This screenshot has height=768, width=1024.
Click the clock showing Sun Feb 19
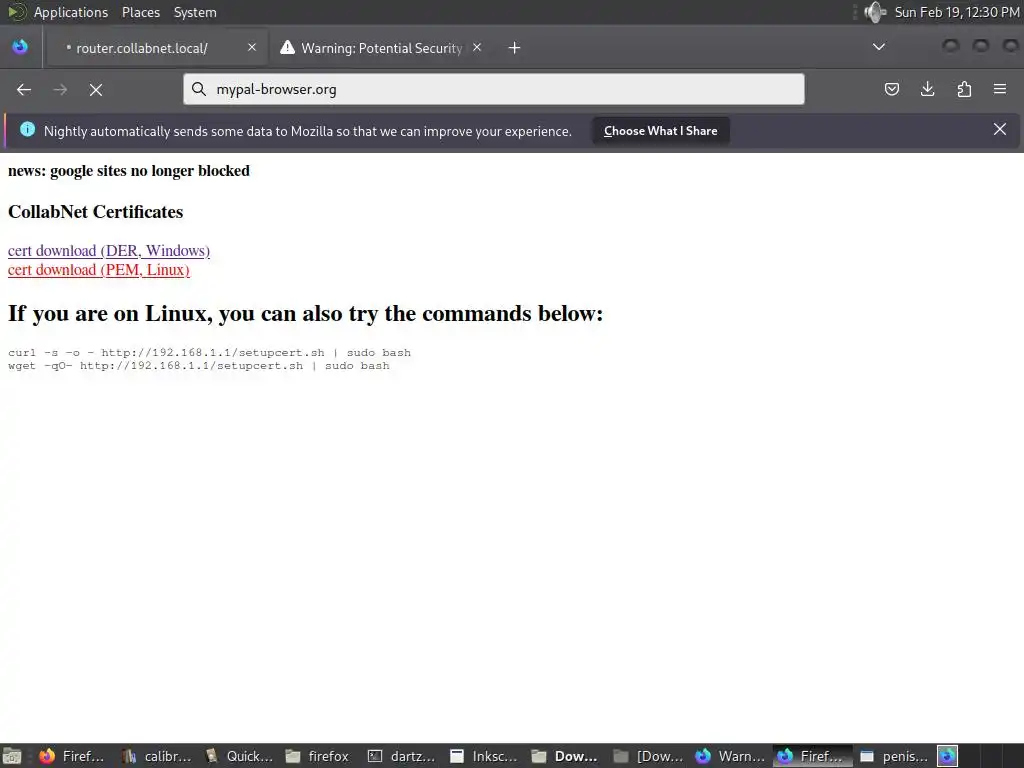pos(956,12)
